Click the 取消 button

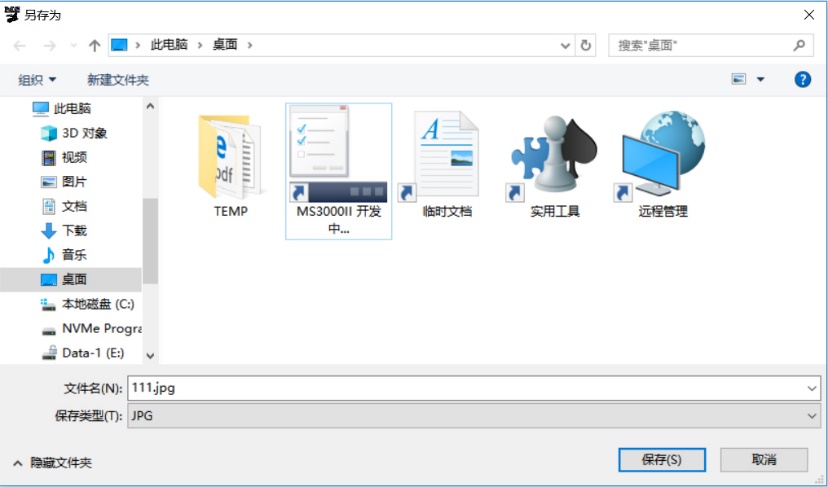(763, 459)
